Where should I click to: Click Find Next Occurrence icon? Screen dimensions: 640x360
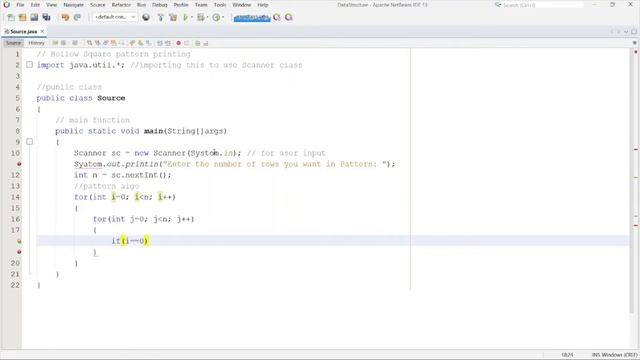tap(106, 43)
